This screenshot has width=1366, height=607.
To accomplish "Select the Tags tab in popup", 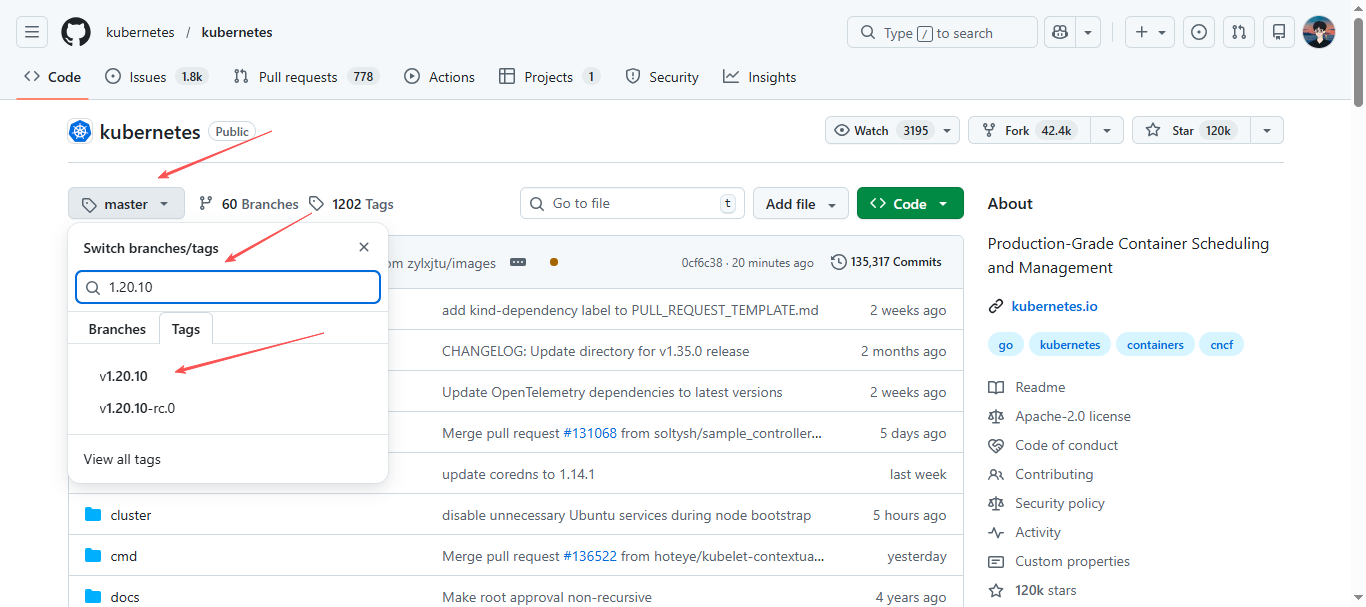I will [186, 329].
